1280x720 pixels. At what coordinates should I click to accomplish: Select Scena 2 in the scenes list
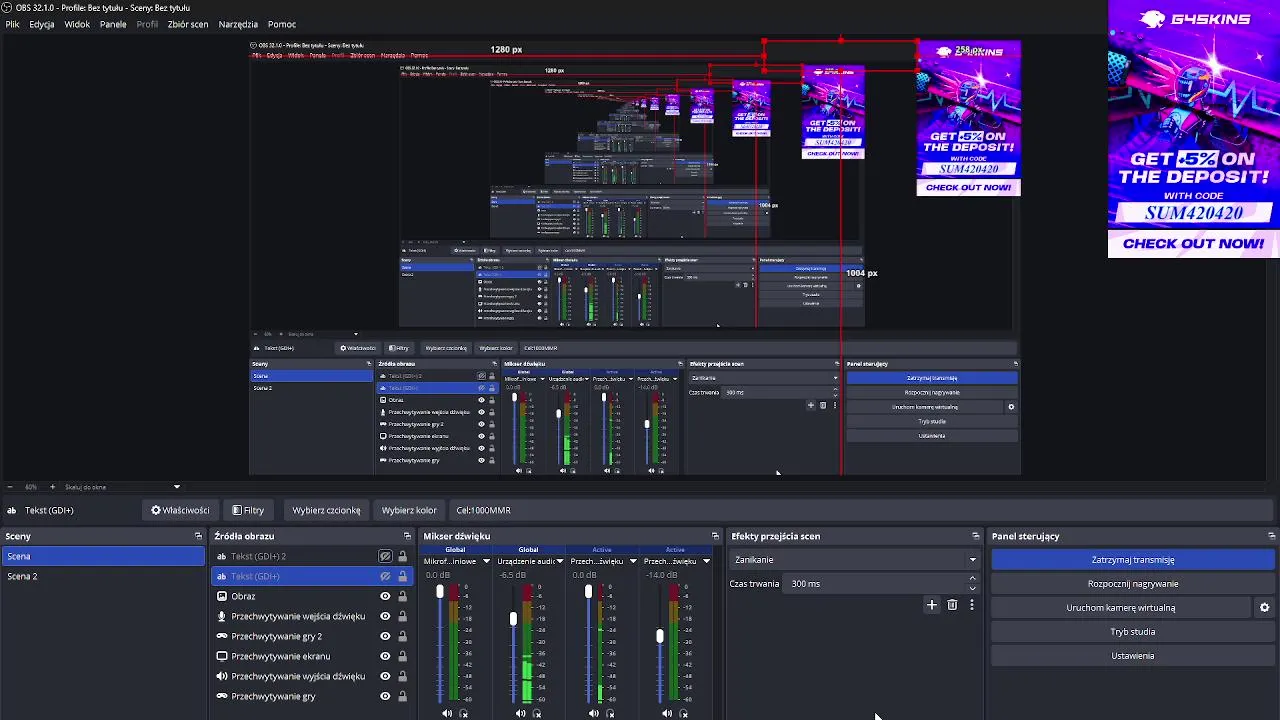(102, 576)
